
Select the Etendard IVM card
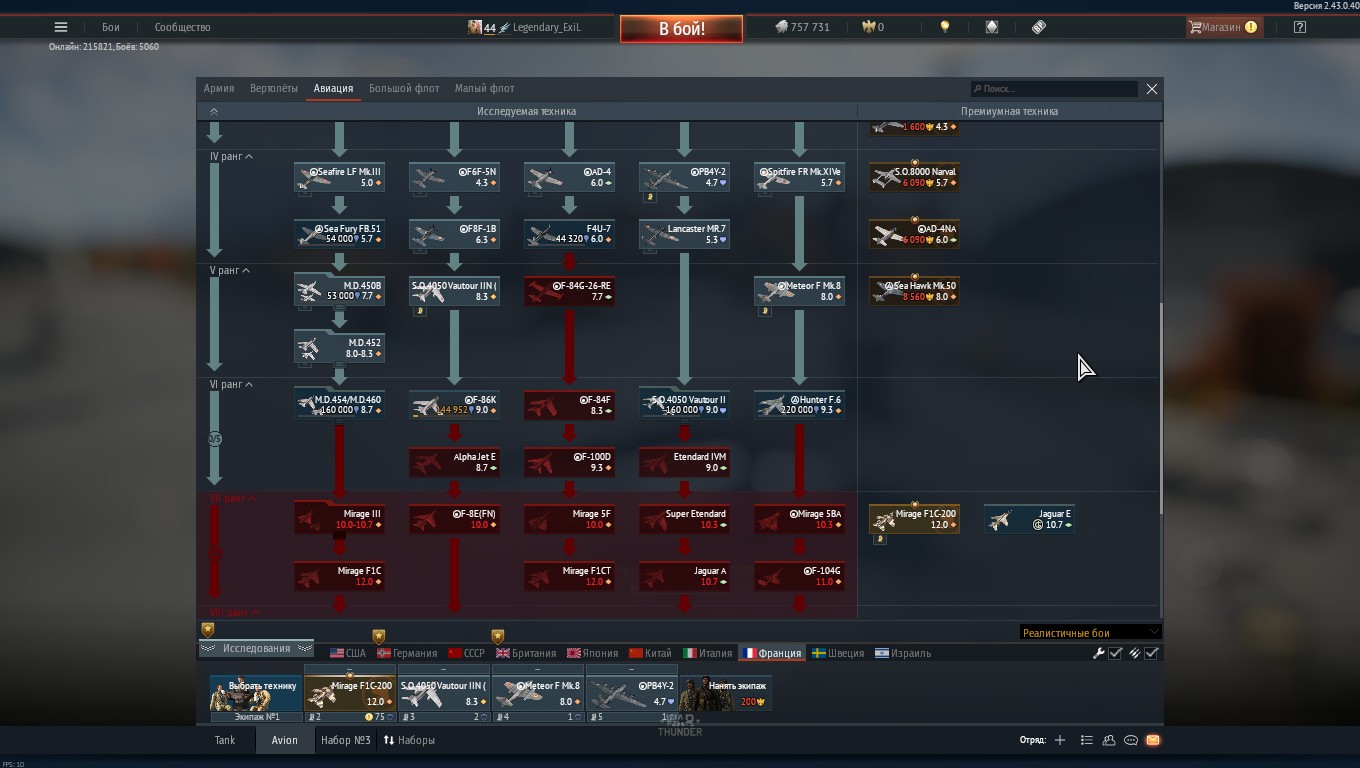coord(685,462)
